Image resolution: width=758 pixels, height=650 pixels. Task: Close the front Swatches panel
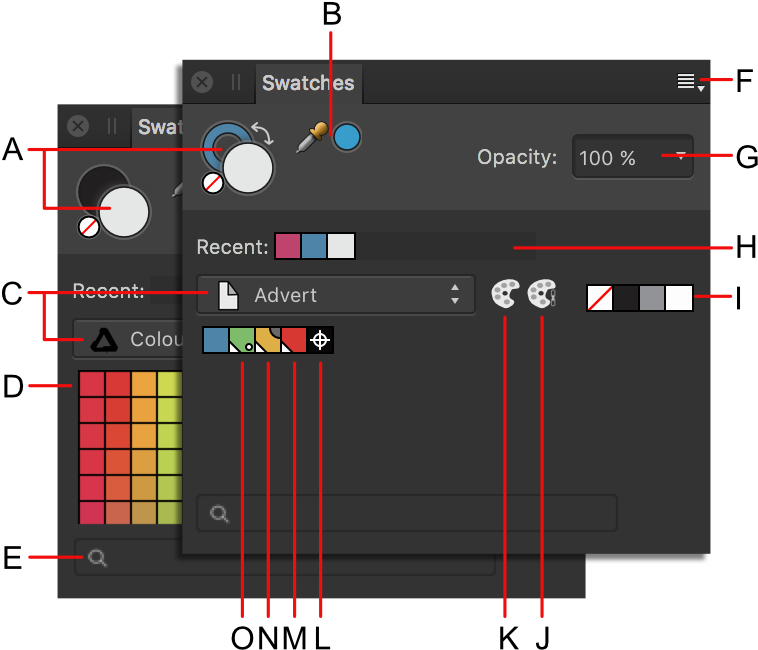(x=202, y=82)
